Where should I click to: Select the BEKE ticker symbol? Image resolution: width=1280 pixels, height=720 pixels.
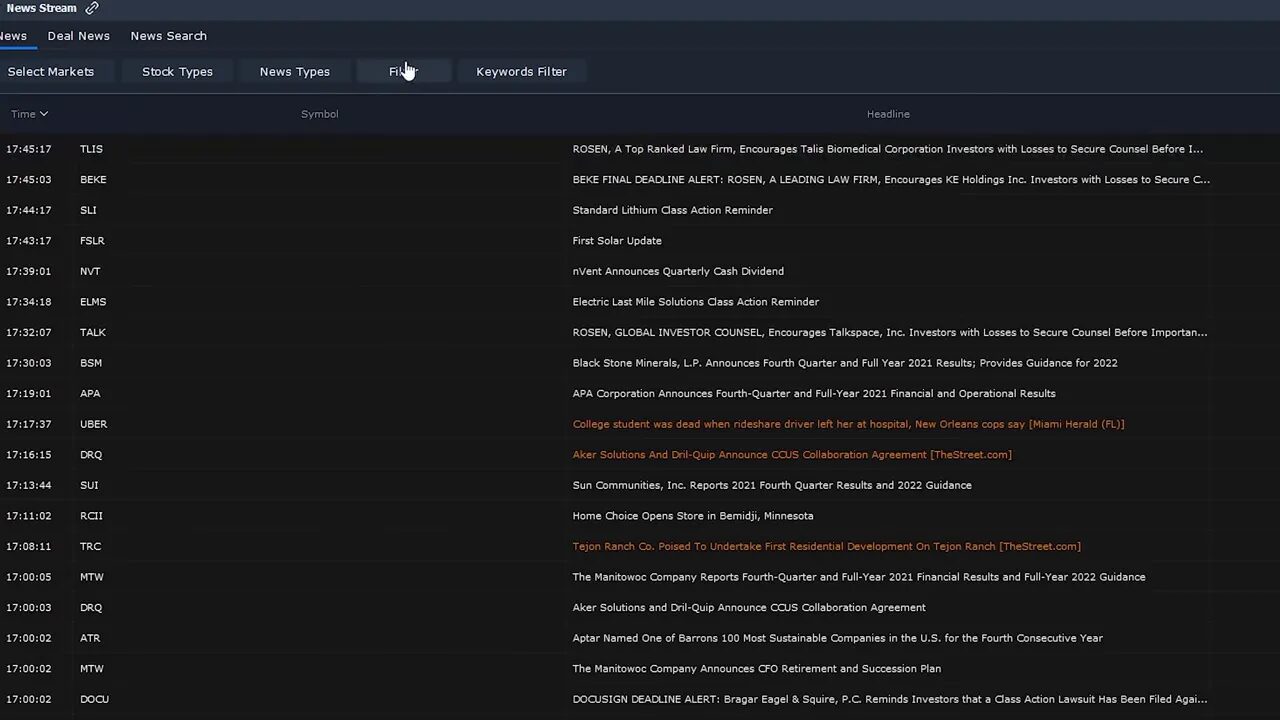[93, 179]
